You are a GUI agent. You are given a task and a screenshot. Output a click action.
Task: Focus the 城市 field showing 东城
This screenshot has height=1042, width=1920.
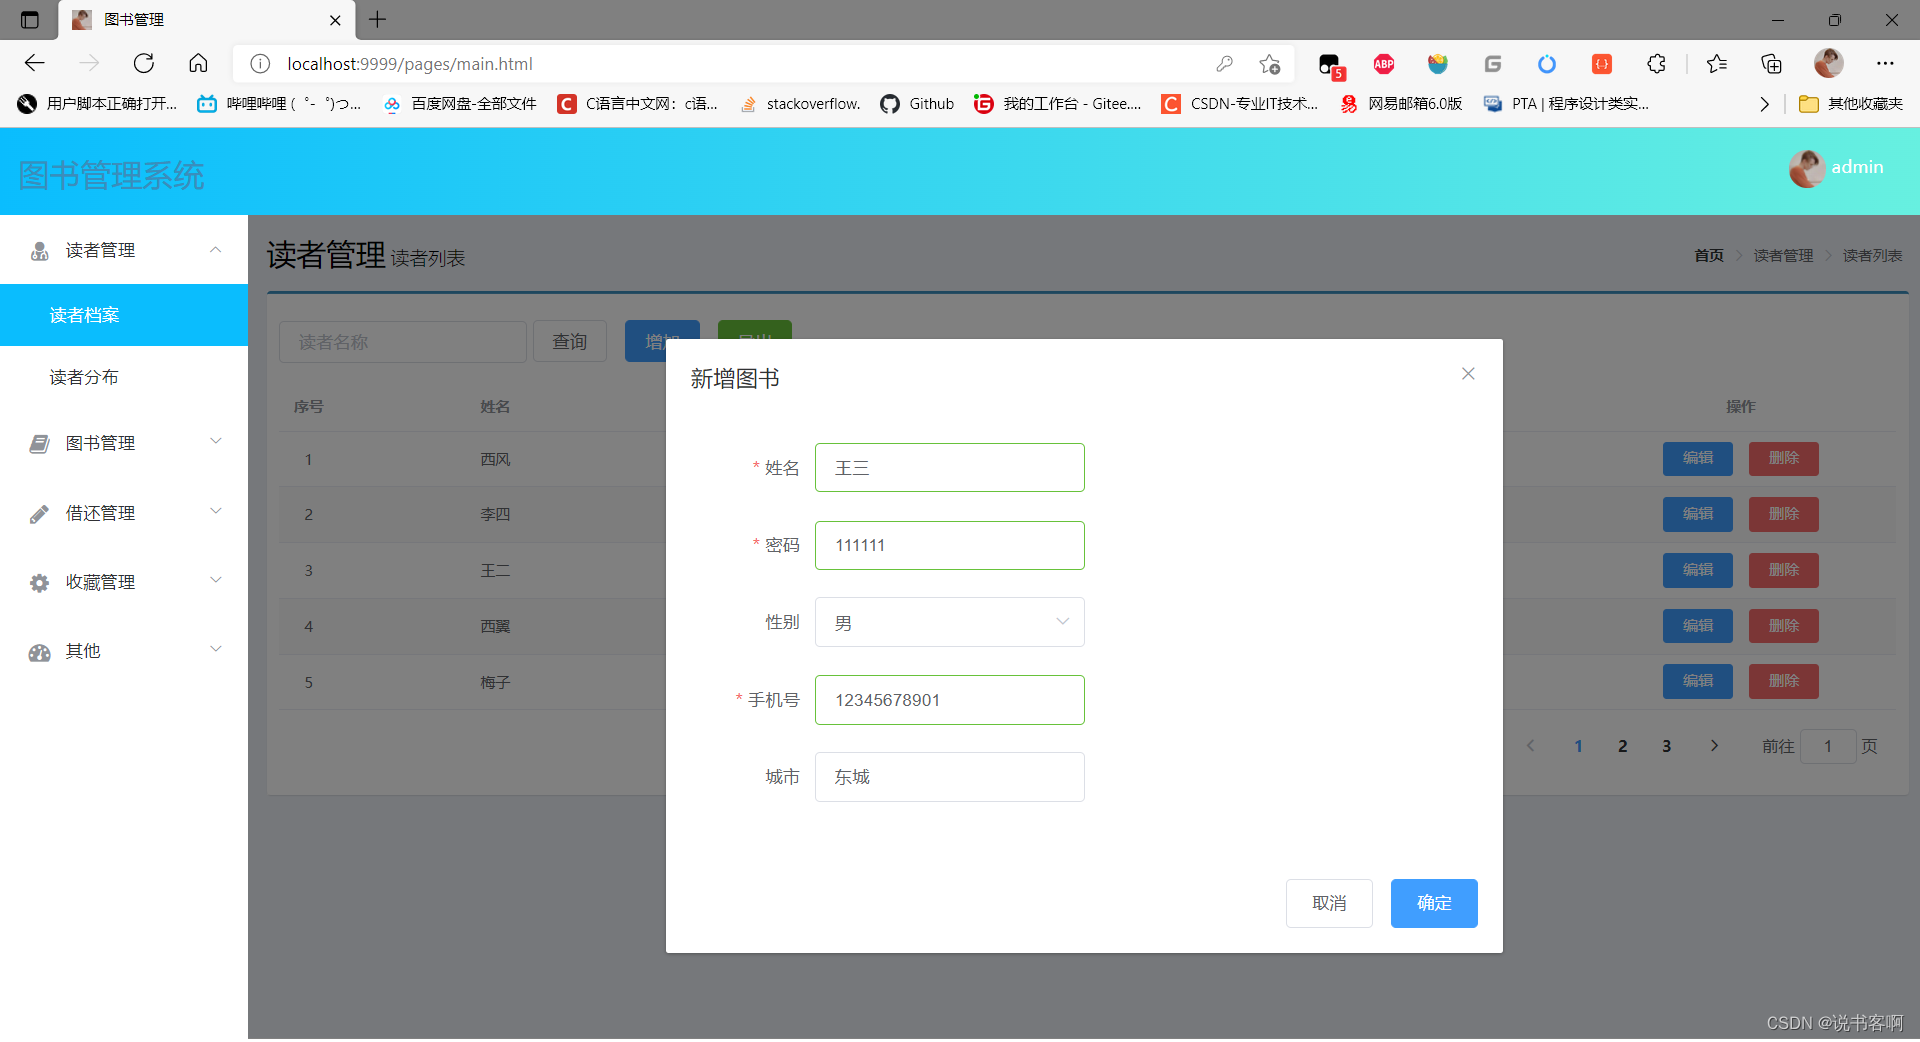[x=950, y=777]
